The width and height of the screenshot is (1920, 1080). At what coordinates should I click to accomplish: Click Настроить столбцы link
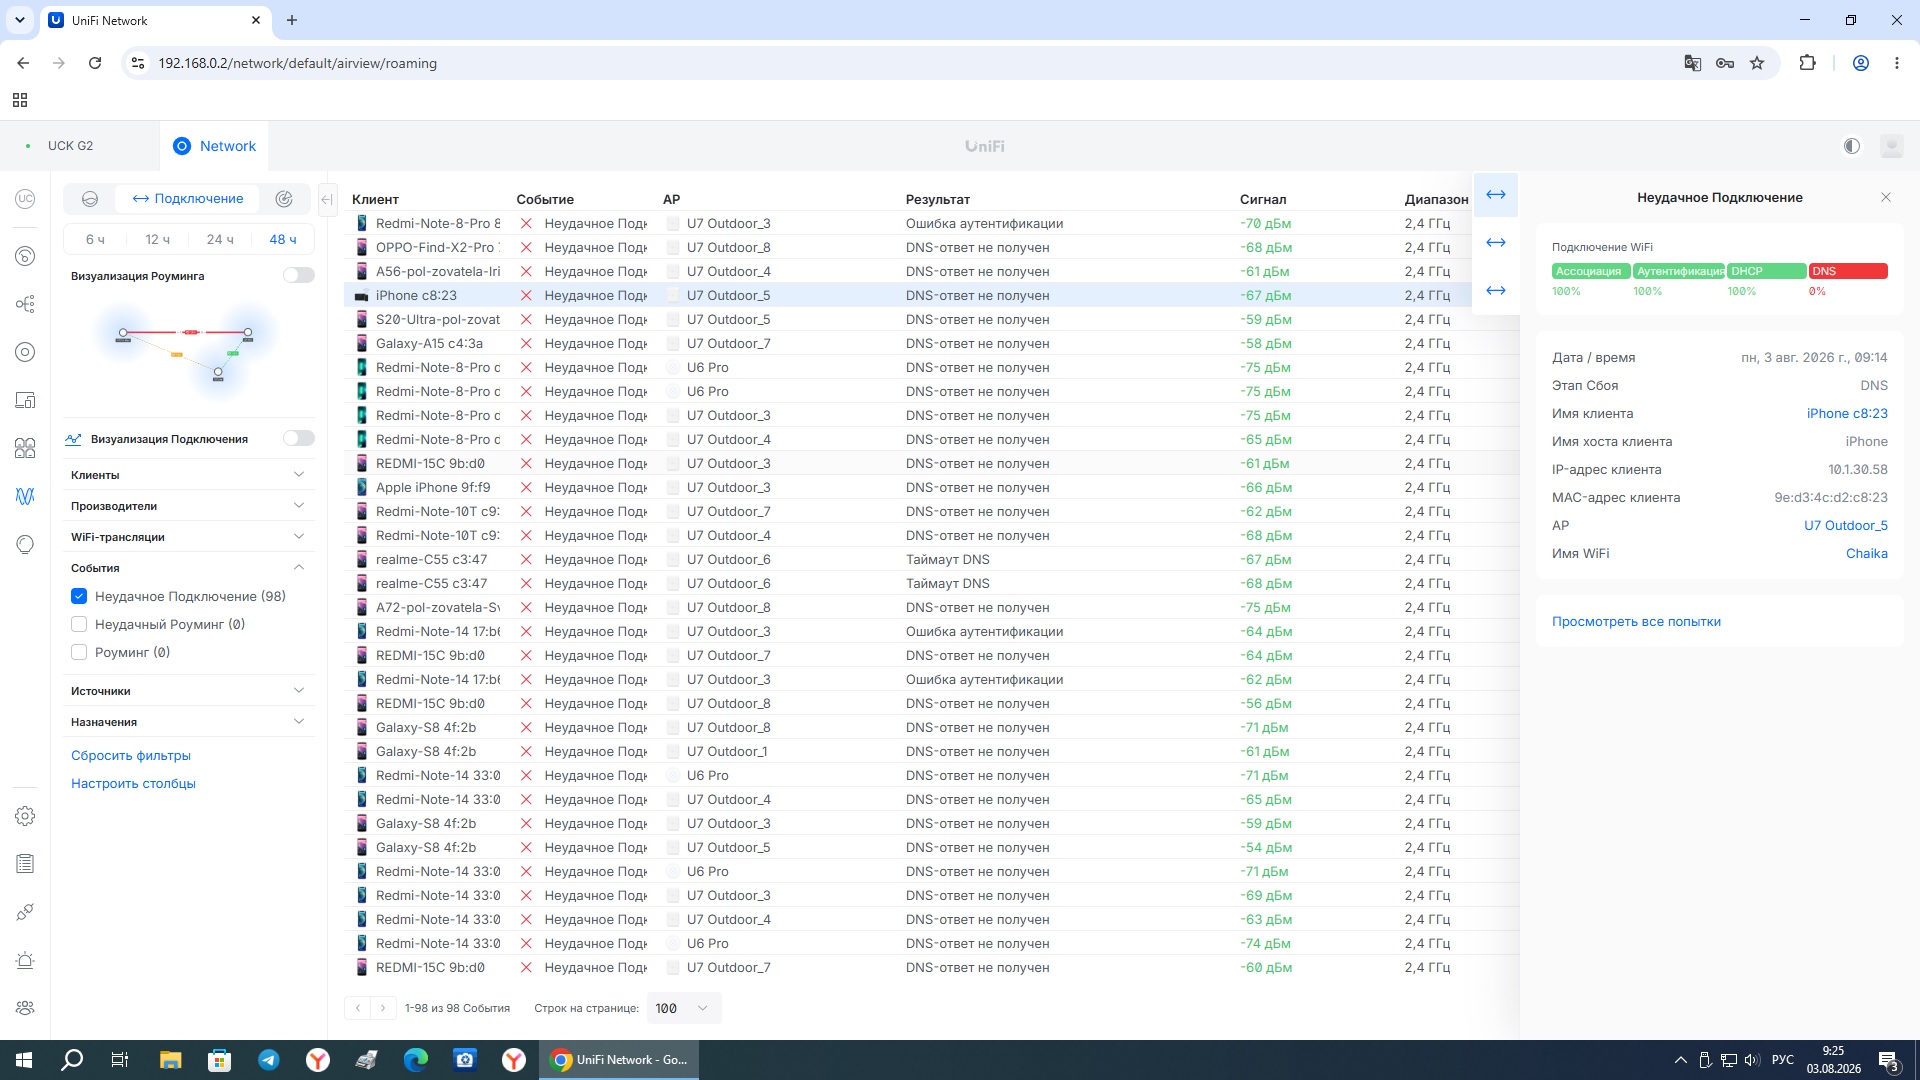tap(133, 784)
